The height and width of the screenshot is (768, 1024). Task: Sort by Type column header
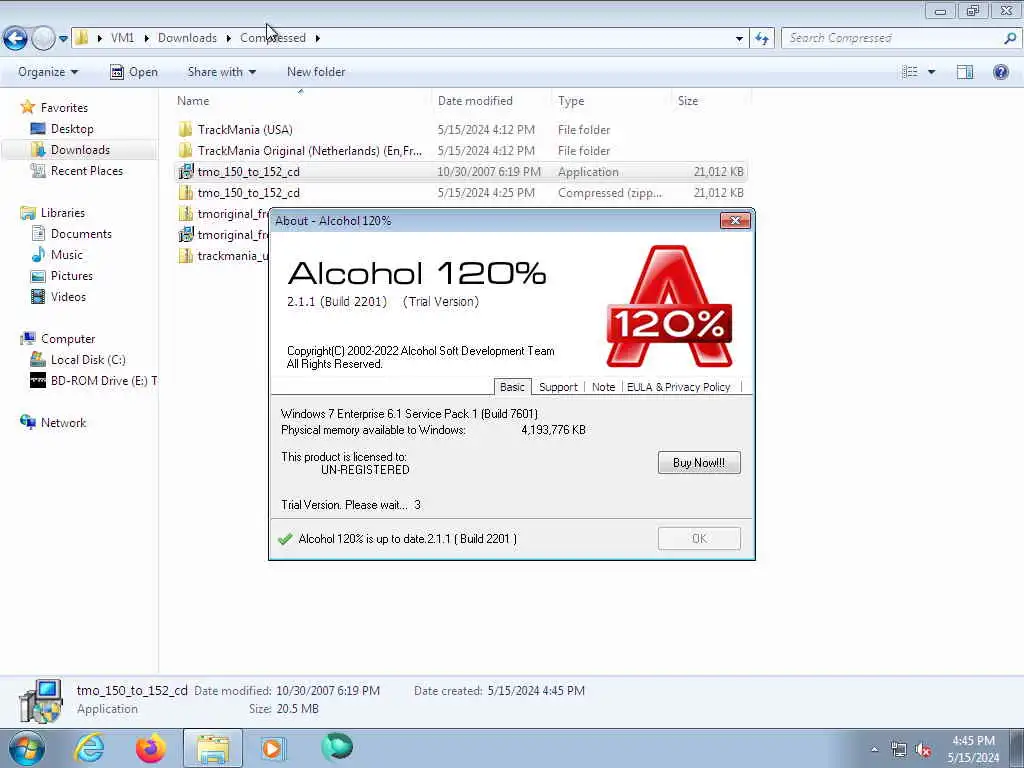[x=571, y=101]
